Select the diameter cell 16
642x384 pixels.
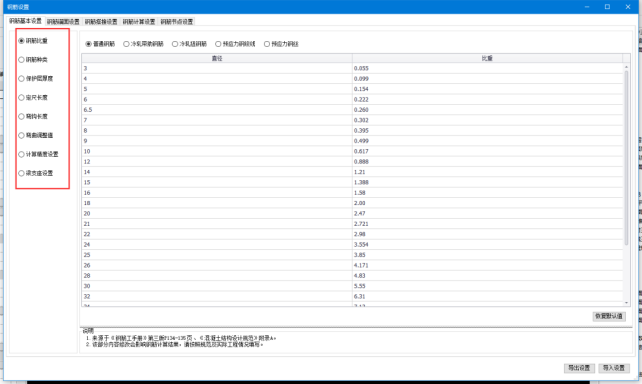[x=217, y=193]
